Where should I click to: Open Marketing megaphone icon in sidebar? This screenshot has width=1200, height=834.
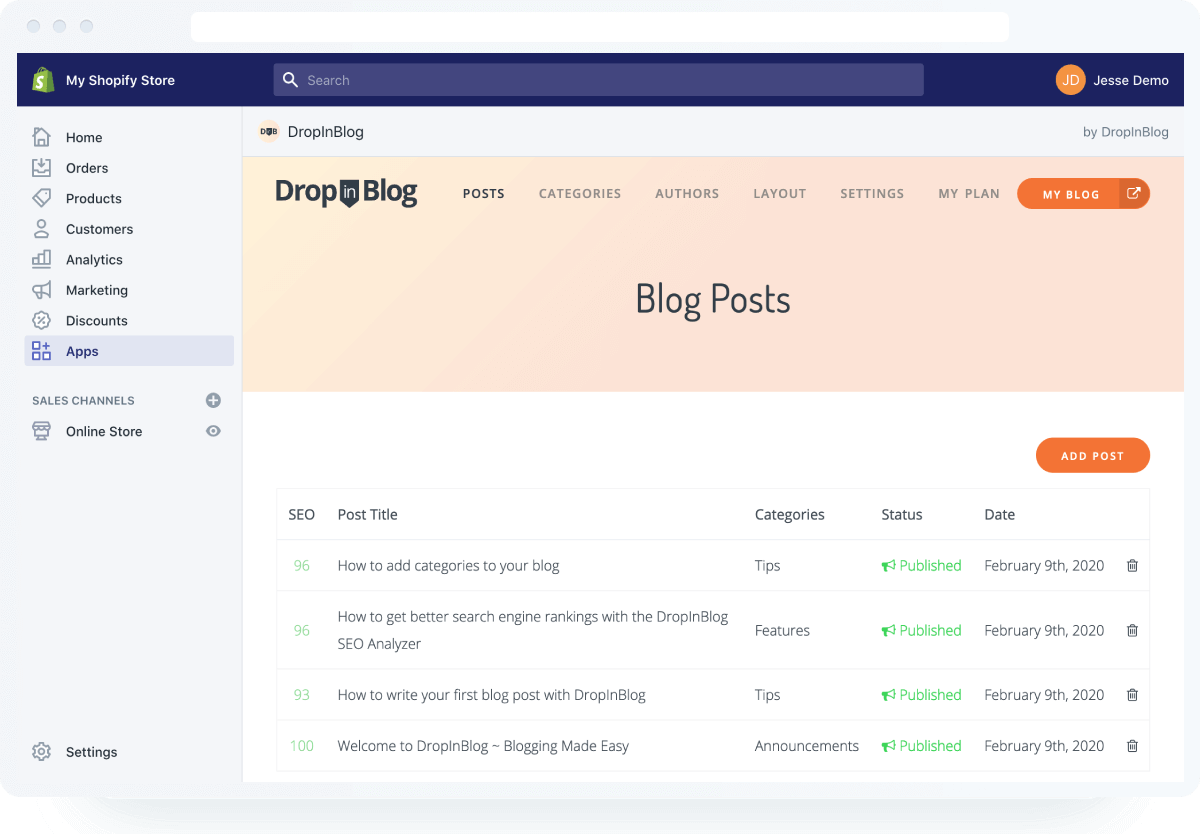(41, 290)
